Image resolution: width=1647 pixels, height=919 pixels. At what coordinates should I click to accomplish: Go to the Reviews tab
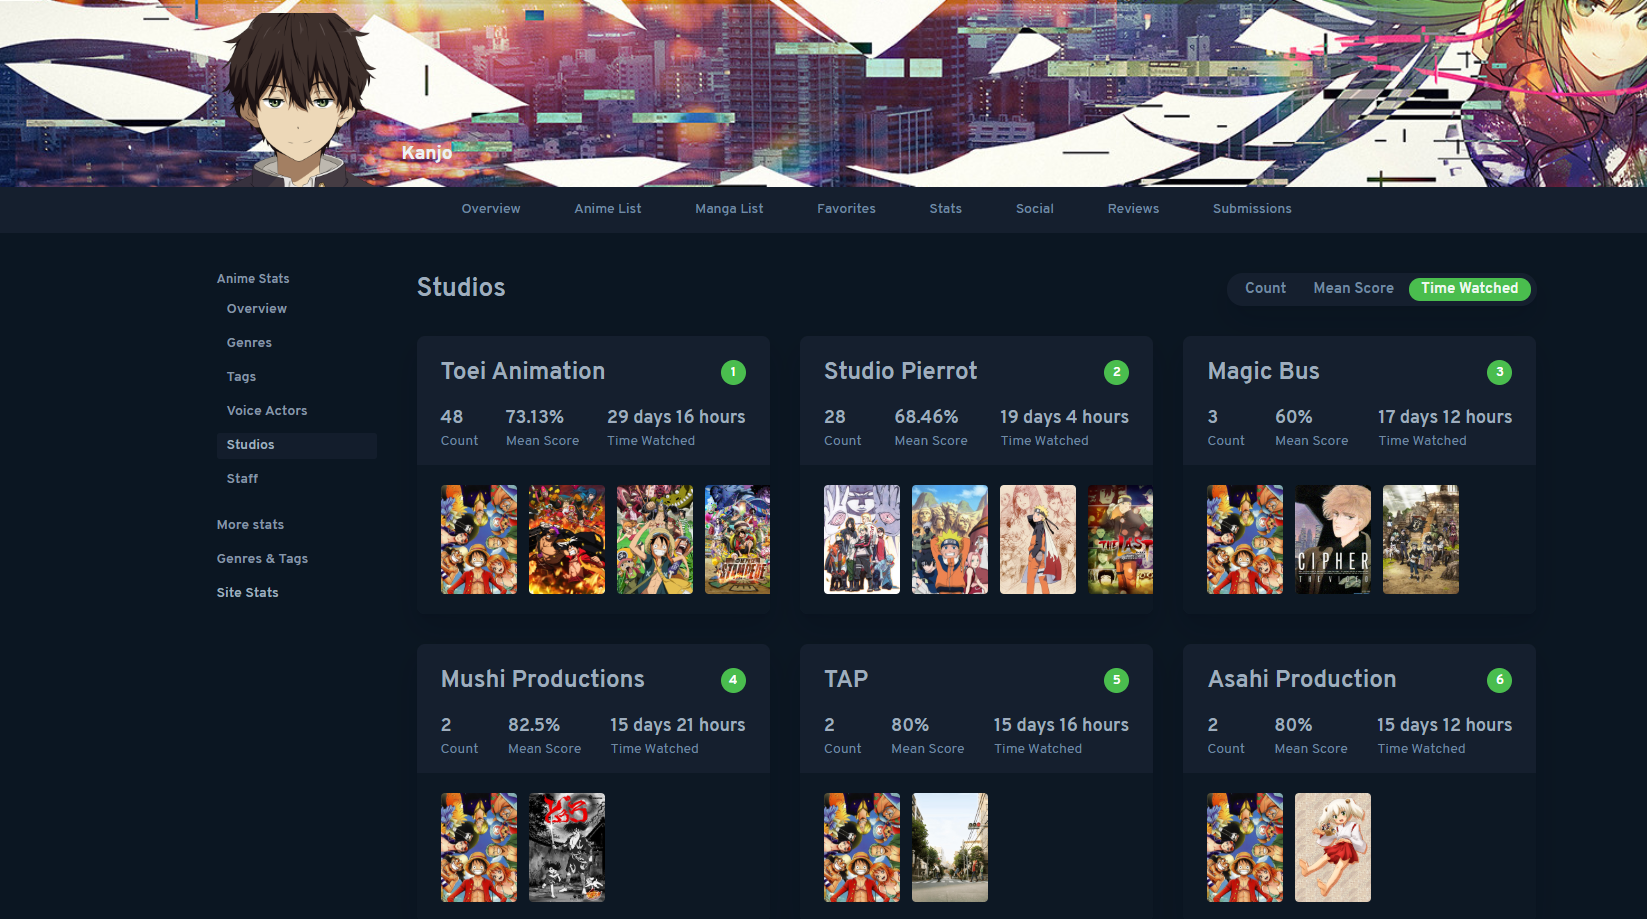coord(1133,209)
